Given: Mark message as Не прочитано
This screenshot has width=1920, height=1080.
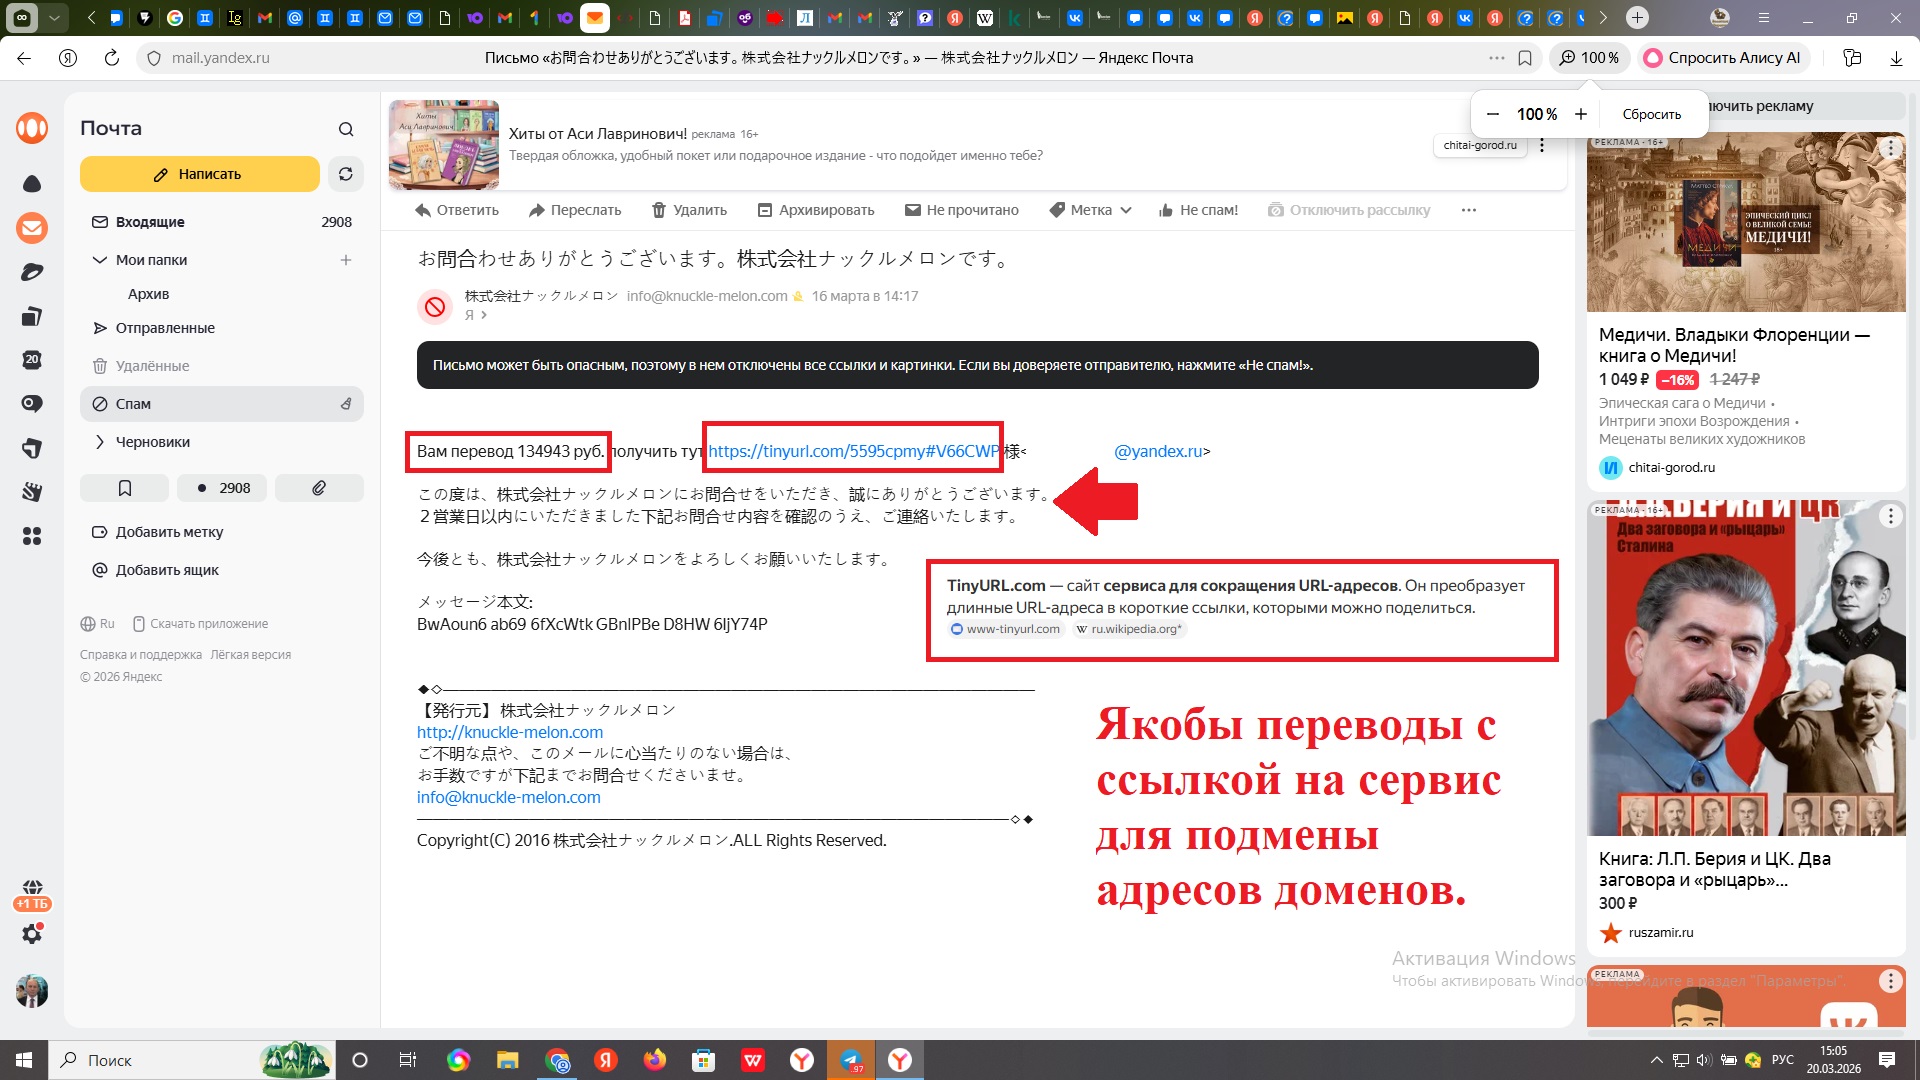Looking at the screenshot, I should pyautogui.click(x=961, y=210).
